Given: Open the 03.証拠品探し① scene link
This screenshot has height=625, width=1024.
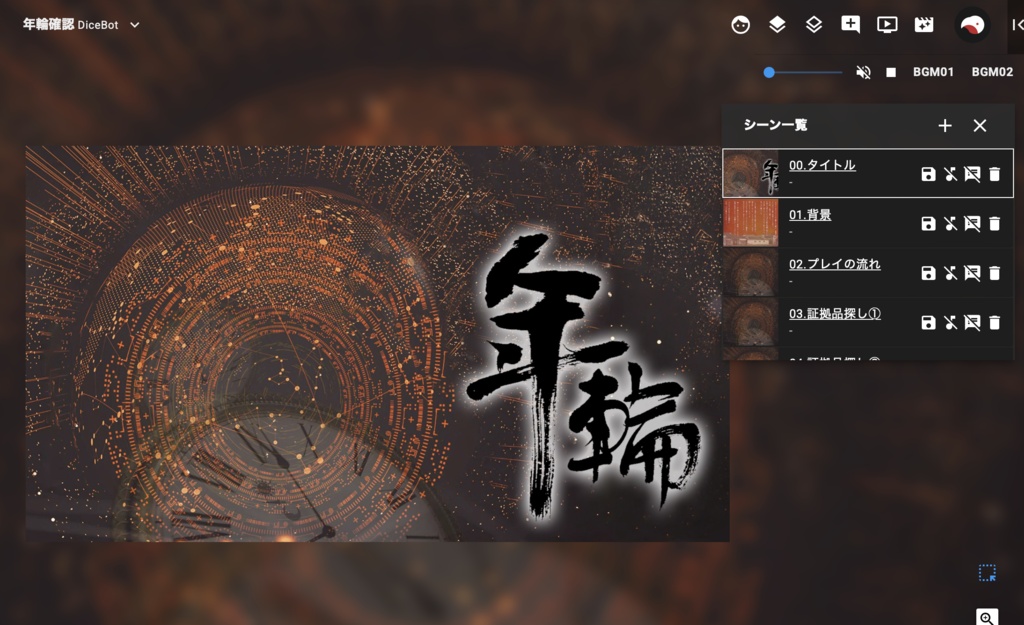Looking at the screenshot, I should coord(835,313).
